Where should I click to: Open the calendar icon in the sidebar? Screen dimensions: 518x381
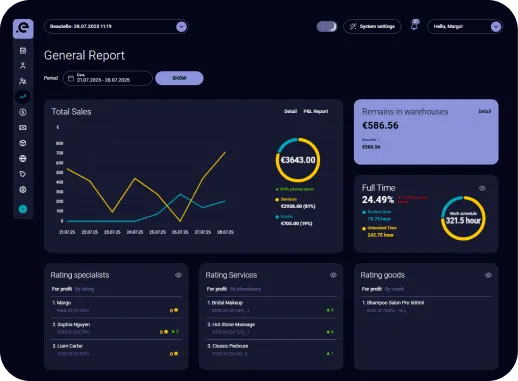coord(23,51)
